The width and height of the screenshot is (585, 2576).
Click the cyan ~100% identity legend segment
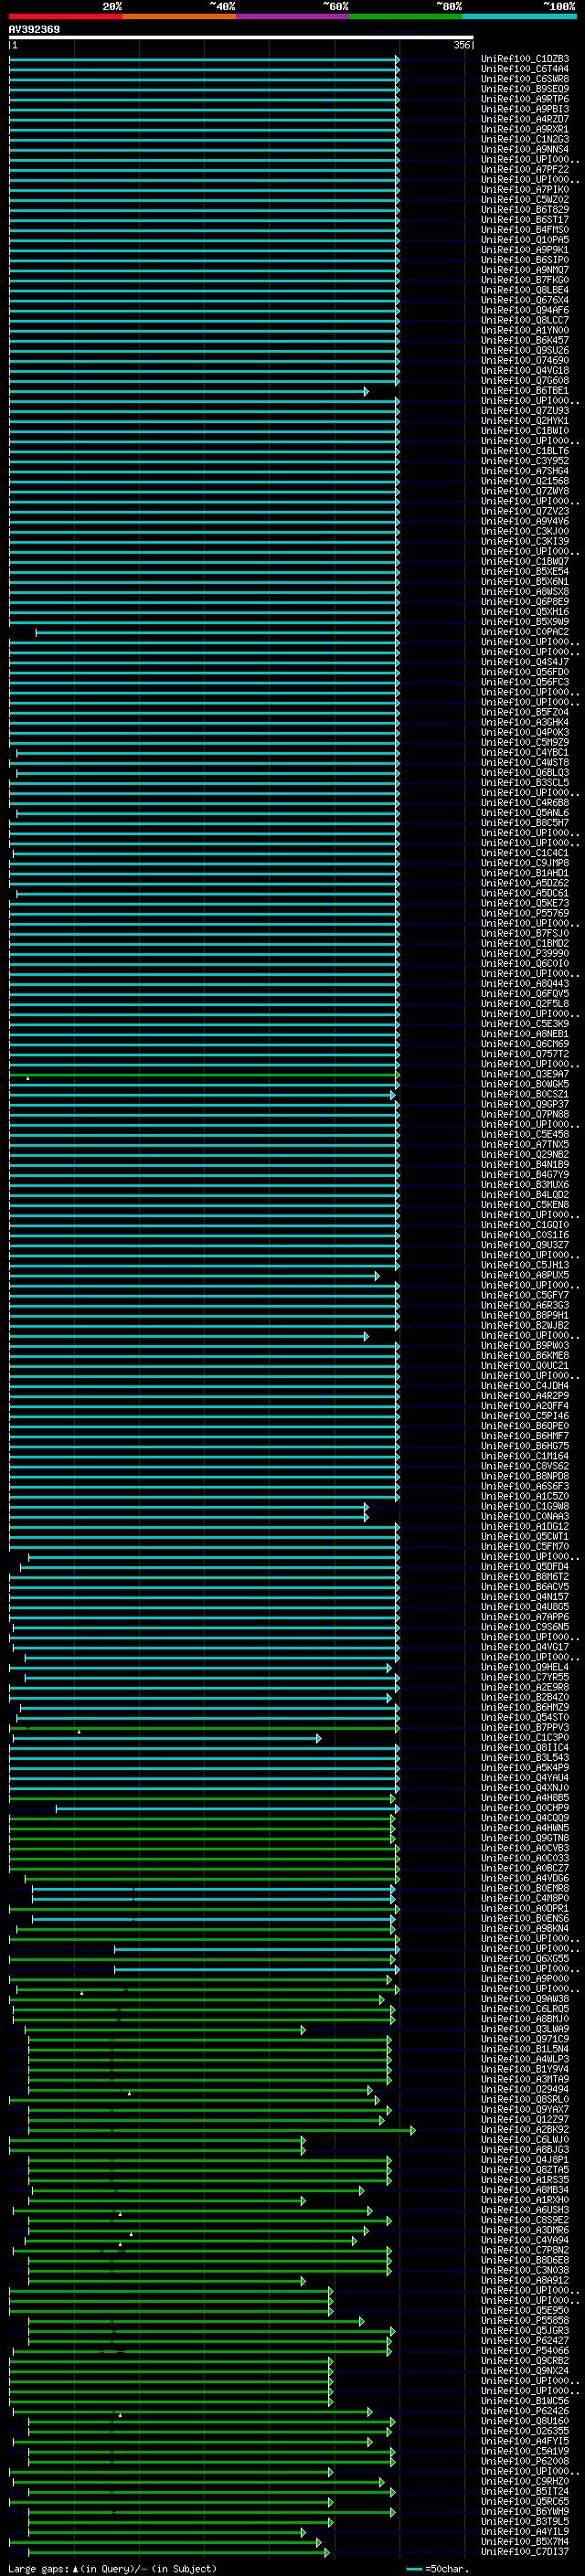[519, 16]
